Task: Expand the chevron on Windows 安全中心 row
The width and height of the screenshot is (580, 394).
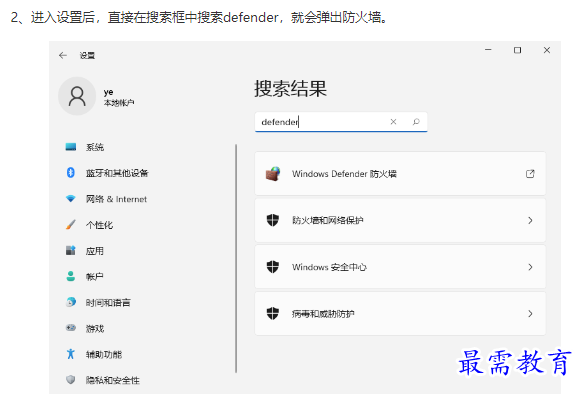Action: click(x=530, y=267)
